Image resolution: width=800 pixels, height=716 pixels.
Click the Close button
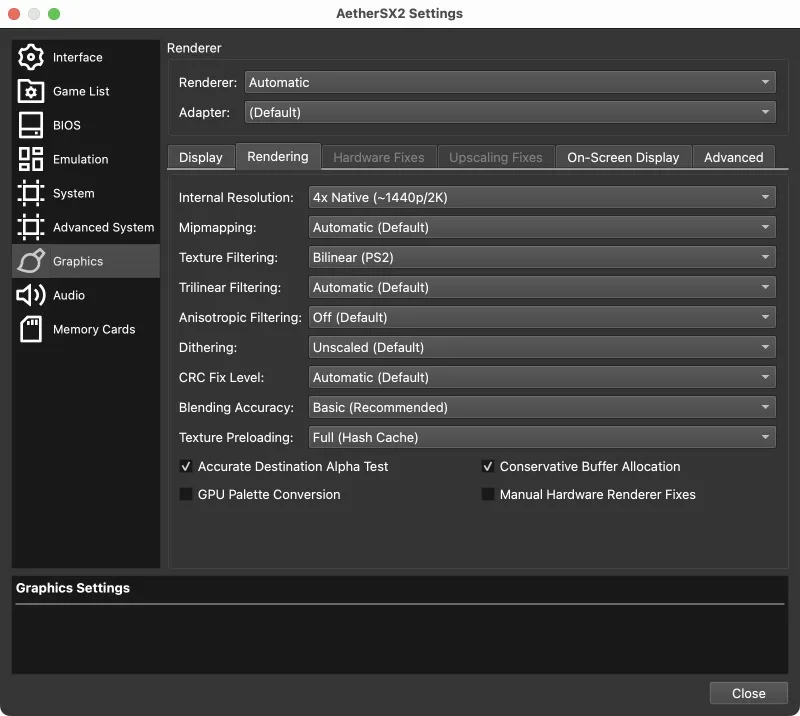(748, 693)
